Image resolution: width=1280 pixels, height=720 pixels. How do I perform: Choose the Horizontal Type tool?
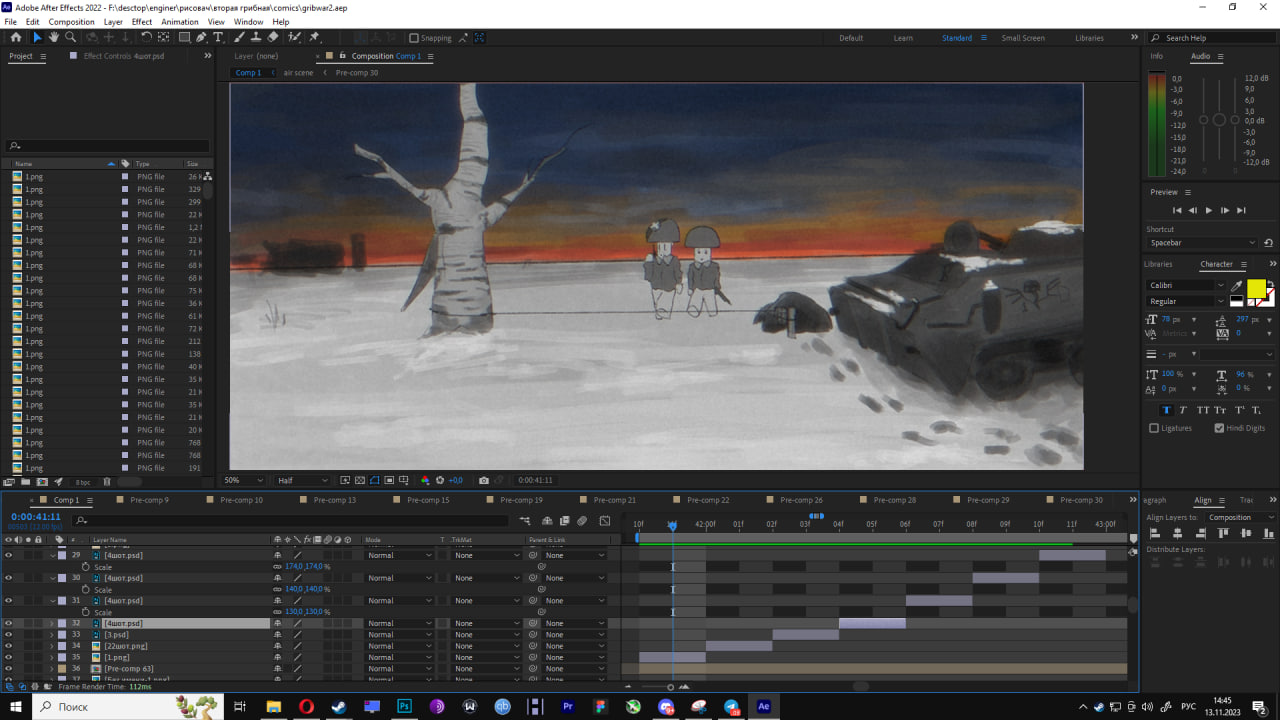click(218, 37)
